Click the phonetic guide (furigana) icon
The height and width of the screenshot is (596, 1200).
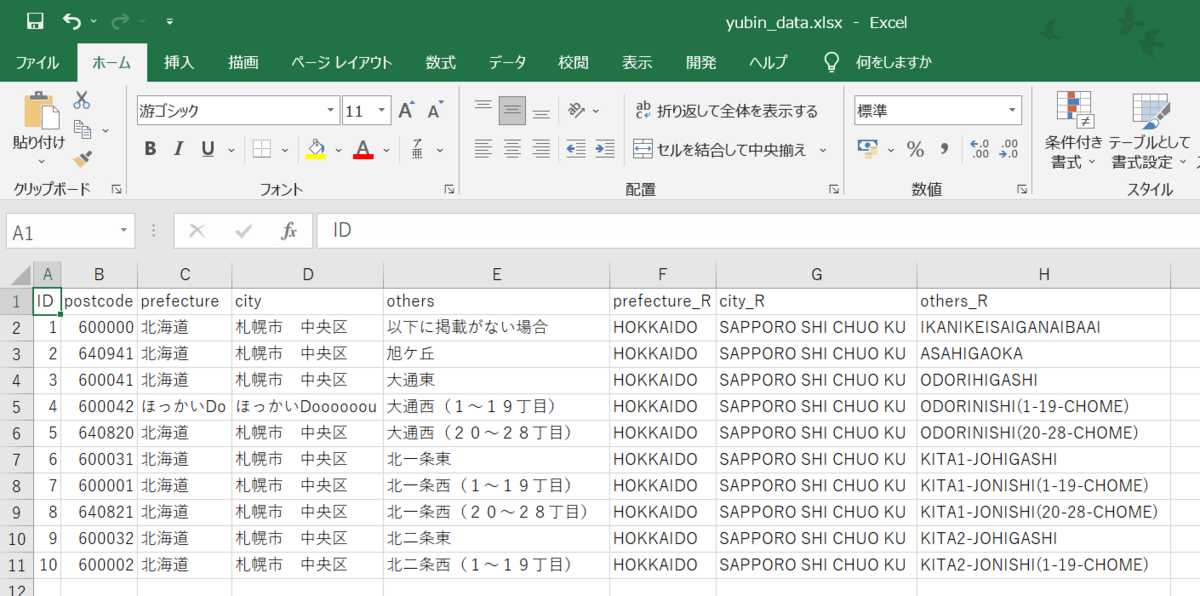tap(418, 148)
